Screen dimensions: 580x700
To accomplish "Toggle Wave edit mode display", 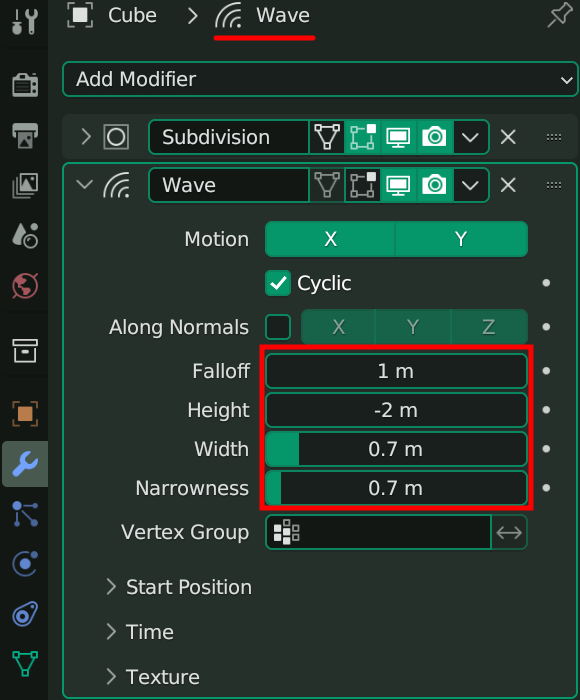I will click(363, 185).
